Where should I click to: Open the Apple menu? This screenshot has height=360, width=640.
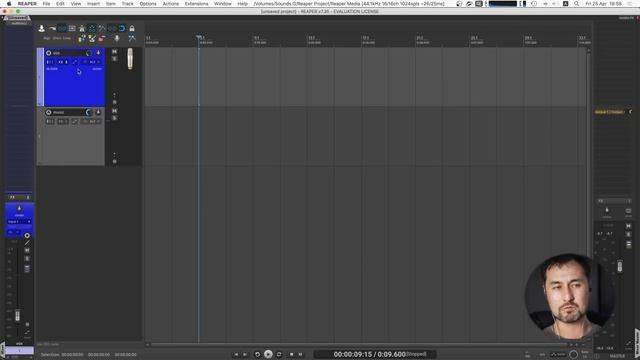(9, 4)
